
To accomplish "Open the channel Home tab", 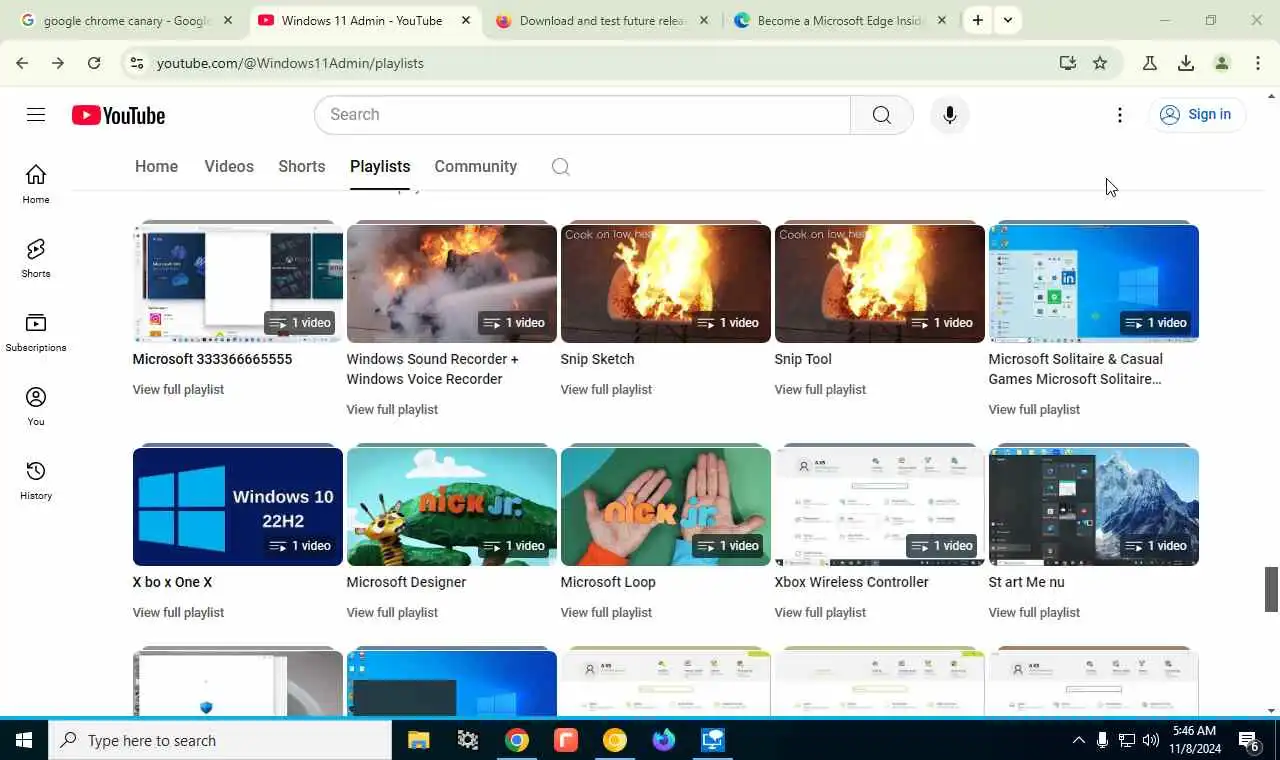I will [x=156, y=167].
